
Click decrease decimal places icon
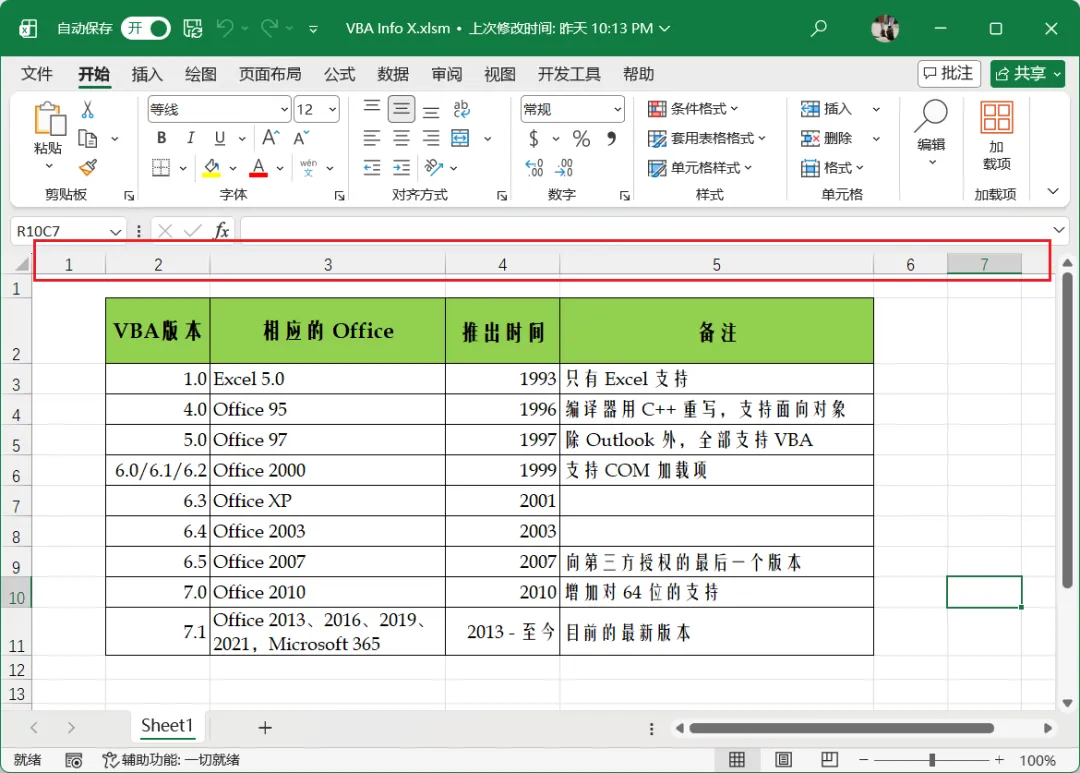(x=564, y=167)
